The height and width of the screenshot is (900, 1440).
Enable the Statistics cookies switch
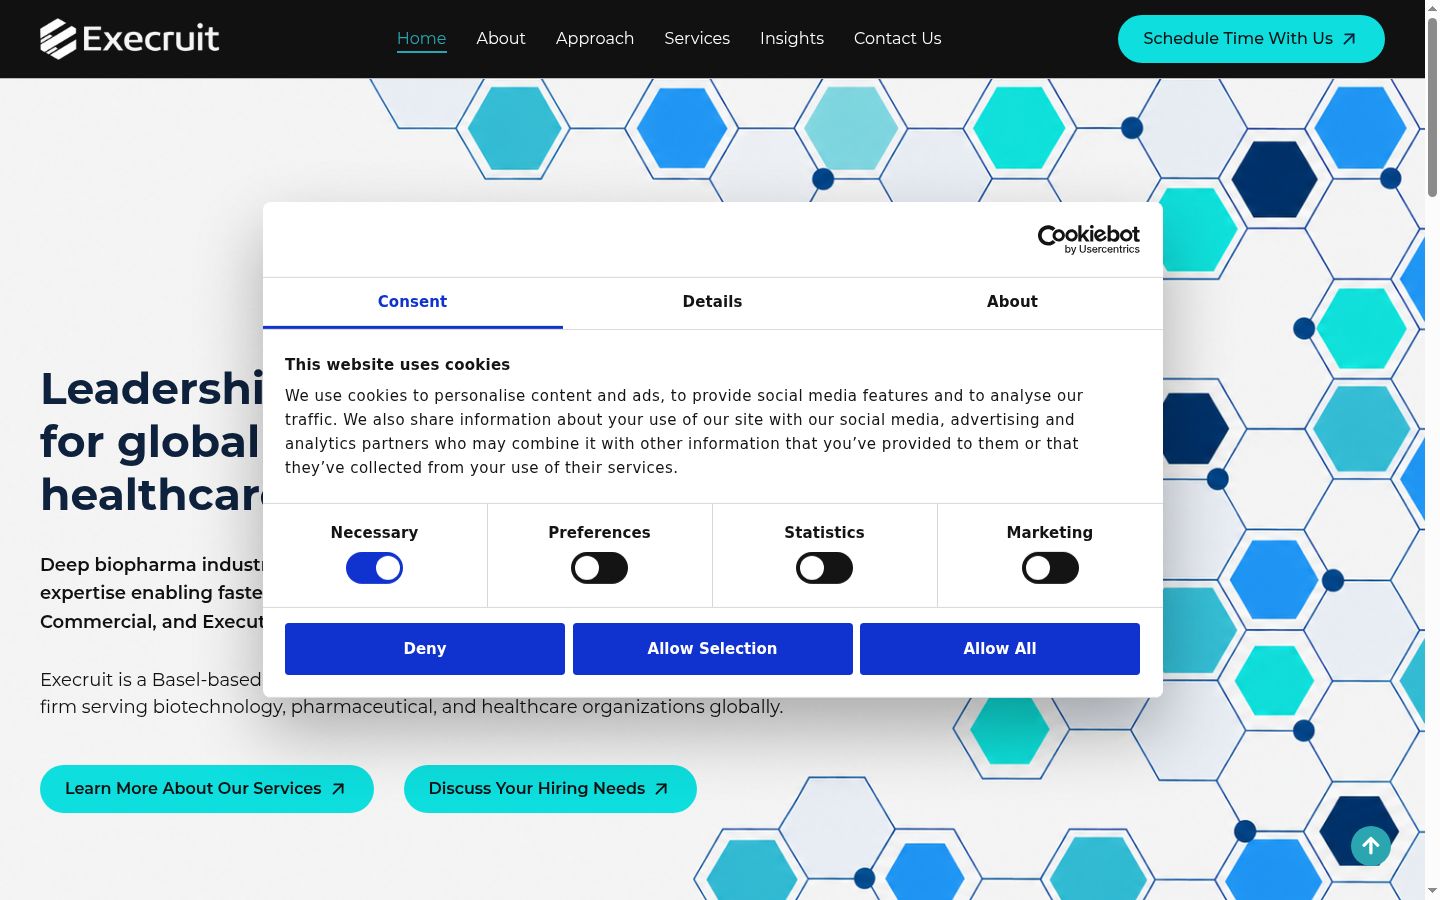tap(824, 568)
